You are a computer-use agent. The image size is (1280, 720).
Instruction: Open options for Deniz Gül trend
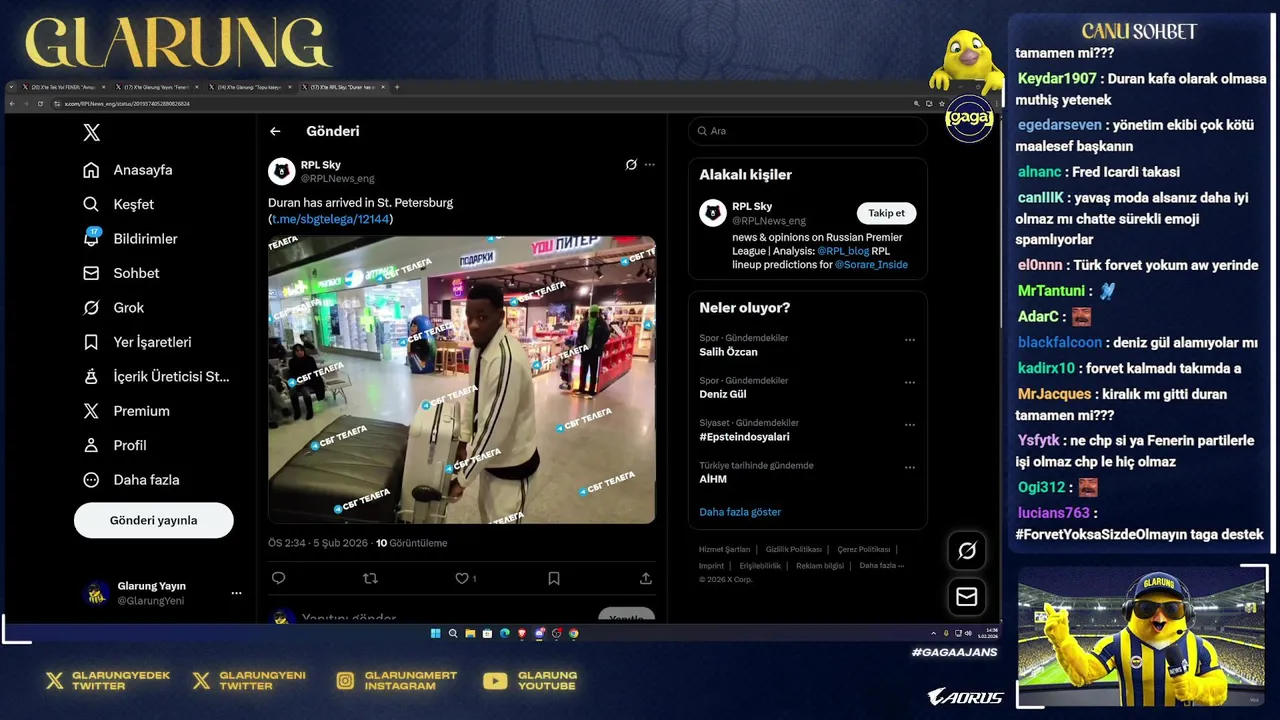coord(910,382)
